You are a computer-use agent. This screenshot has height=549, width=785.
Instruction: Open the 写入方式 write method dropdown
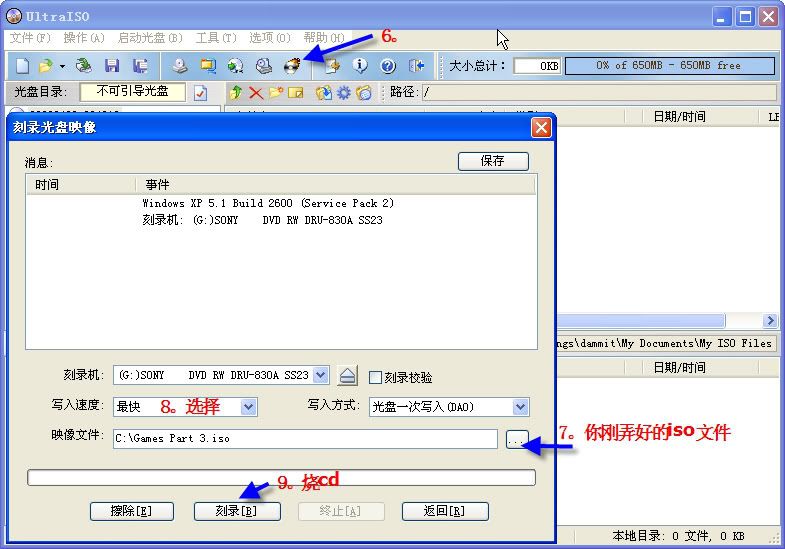tap(520, 407)
